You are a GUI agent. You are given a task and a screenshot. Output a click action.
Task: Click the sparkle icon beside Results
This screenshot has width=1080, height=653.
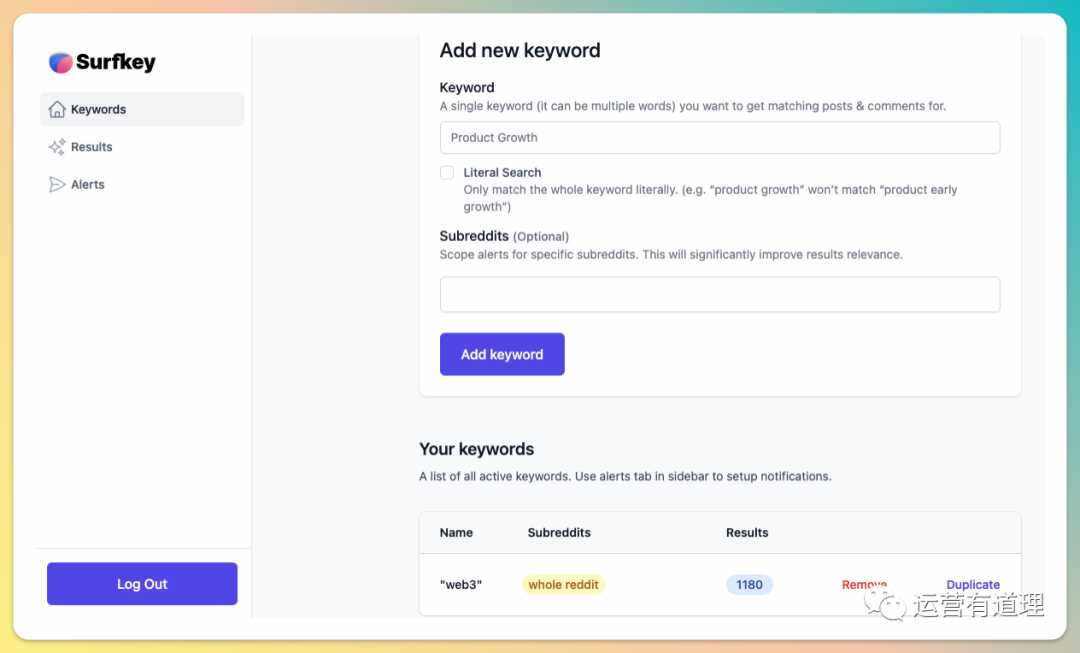[57, 147]
